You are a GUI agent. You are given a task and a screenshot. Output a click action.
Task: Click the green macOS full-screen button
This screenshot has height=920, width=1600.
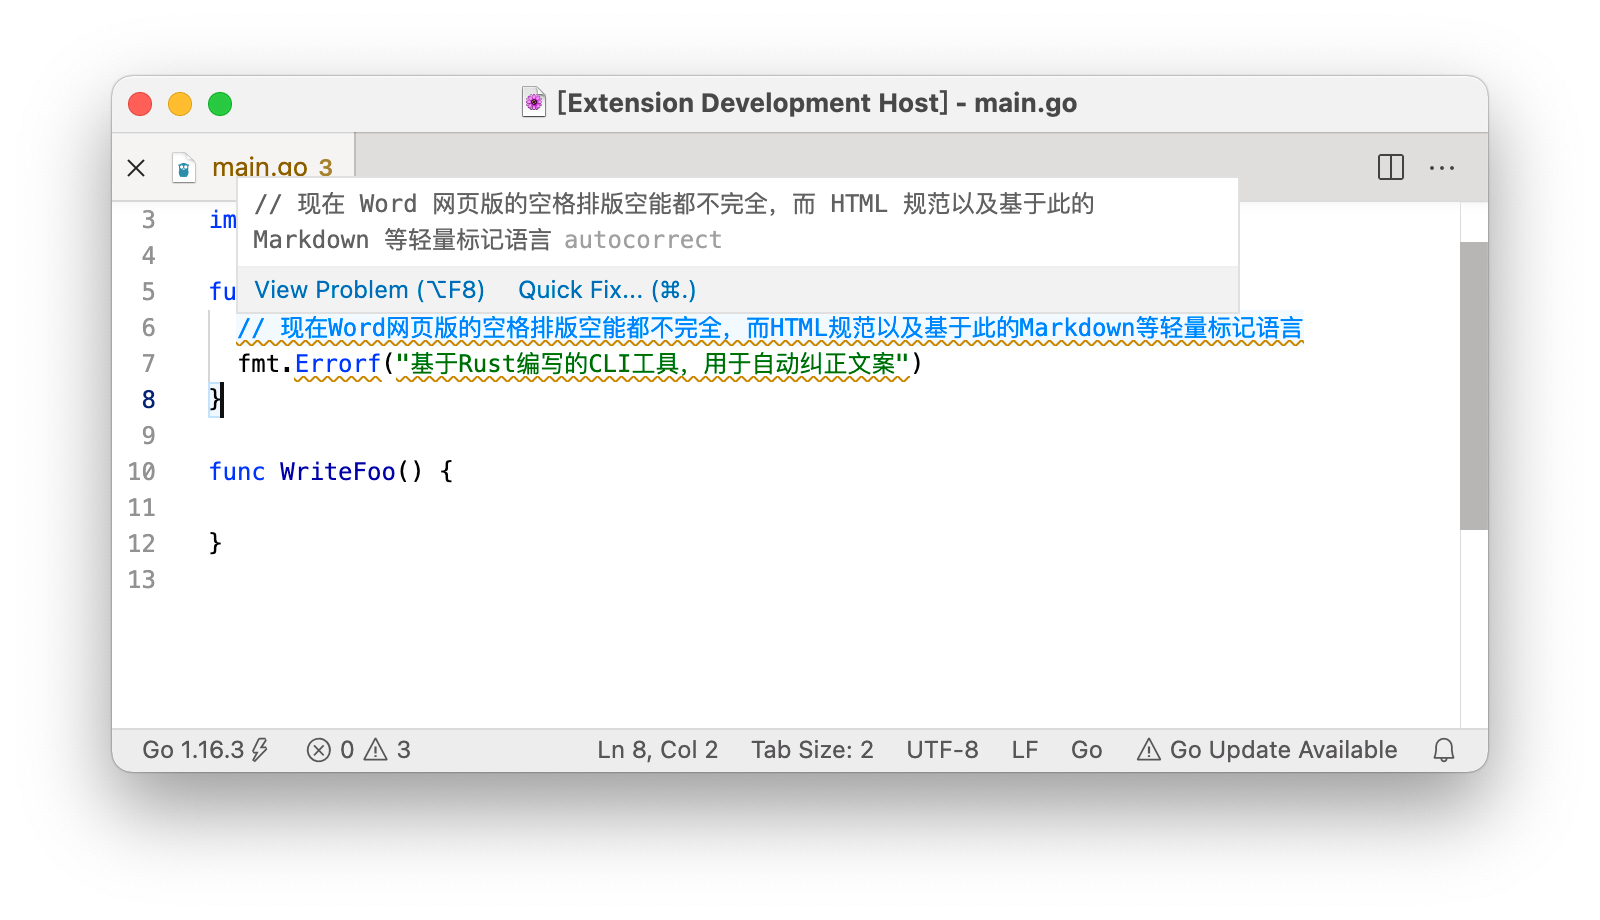click(x=220, y=104)
